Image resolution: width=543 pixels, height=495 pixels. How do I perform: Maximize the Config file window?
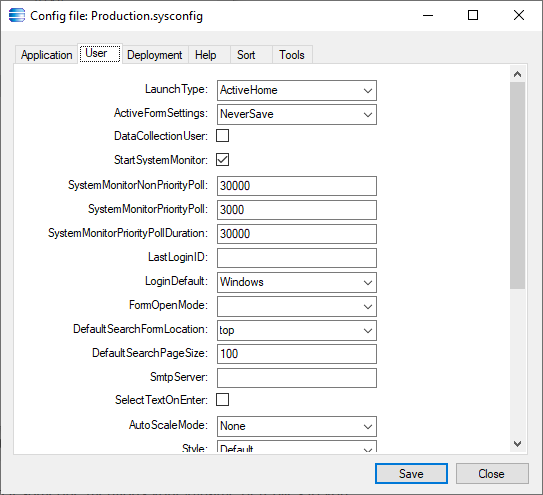(473, 15)
